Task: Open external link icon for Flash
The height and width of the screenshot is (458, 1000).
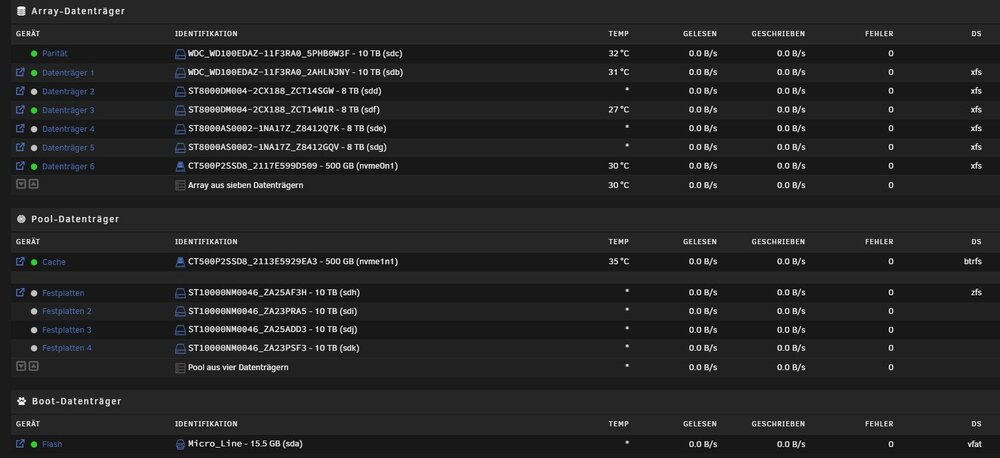Action: (20, 444)
